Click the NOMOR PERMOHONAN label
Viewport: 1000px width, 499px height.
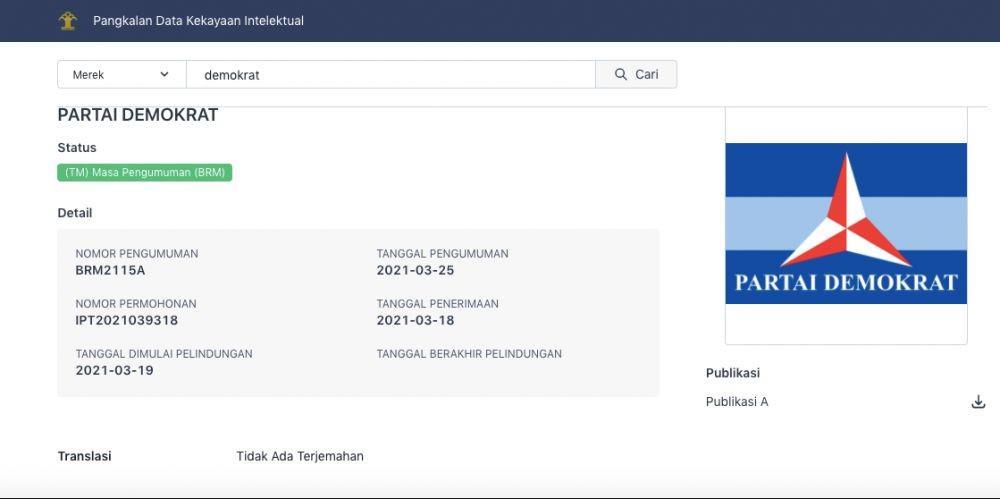136,304
